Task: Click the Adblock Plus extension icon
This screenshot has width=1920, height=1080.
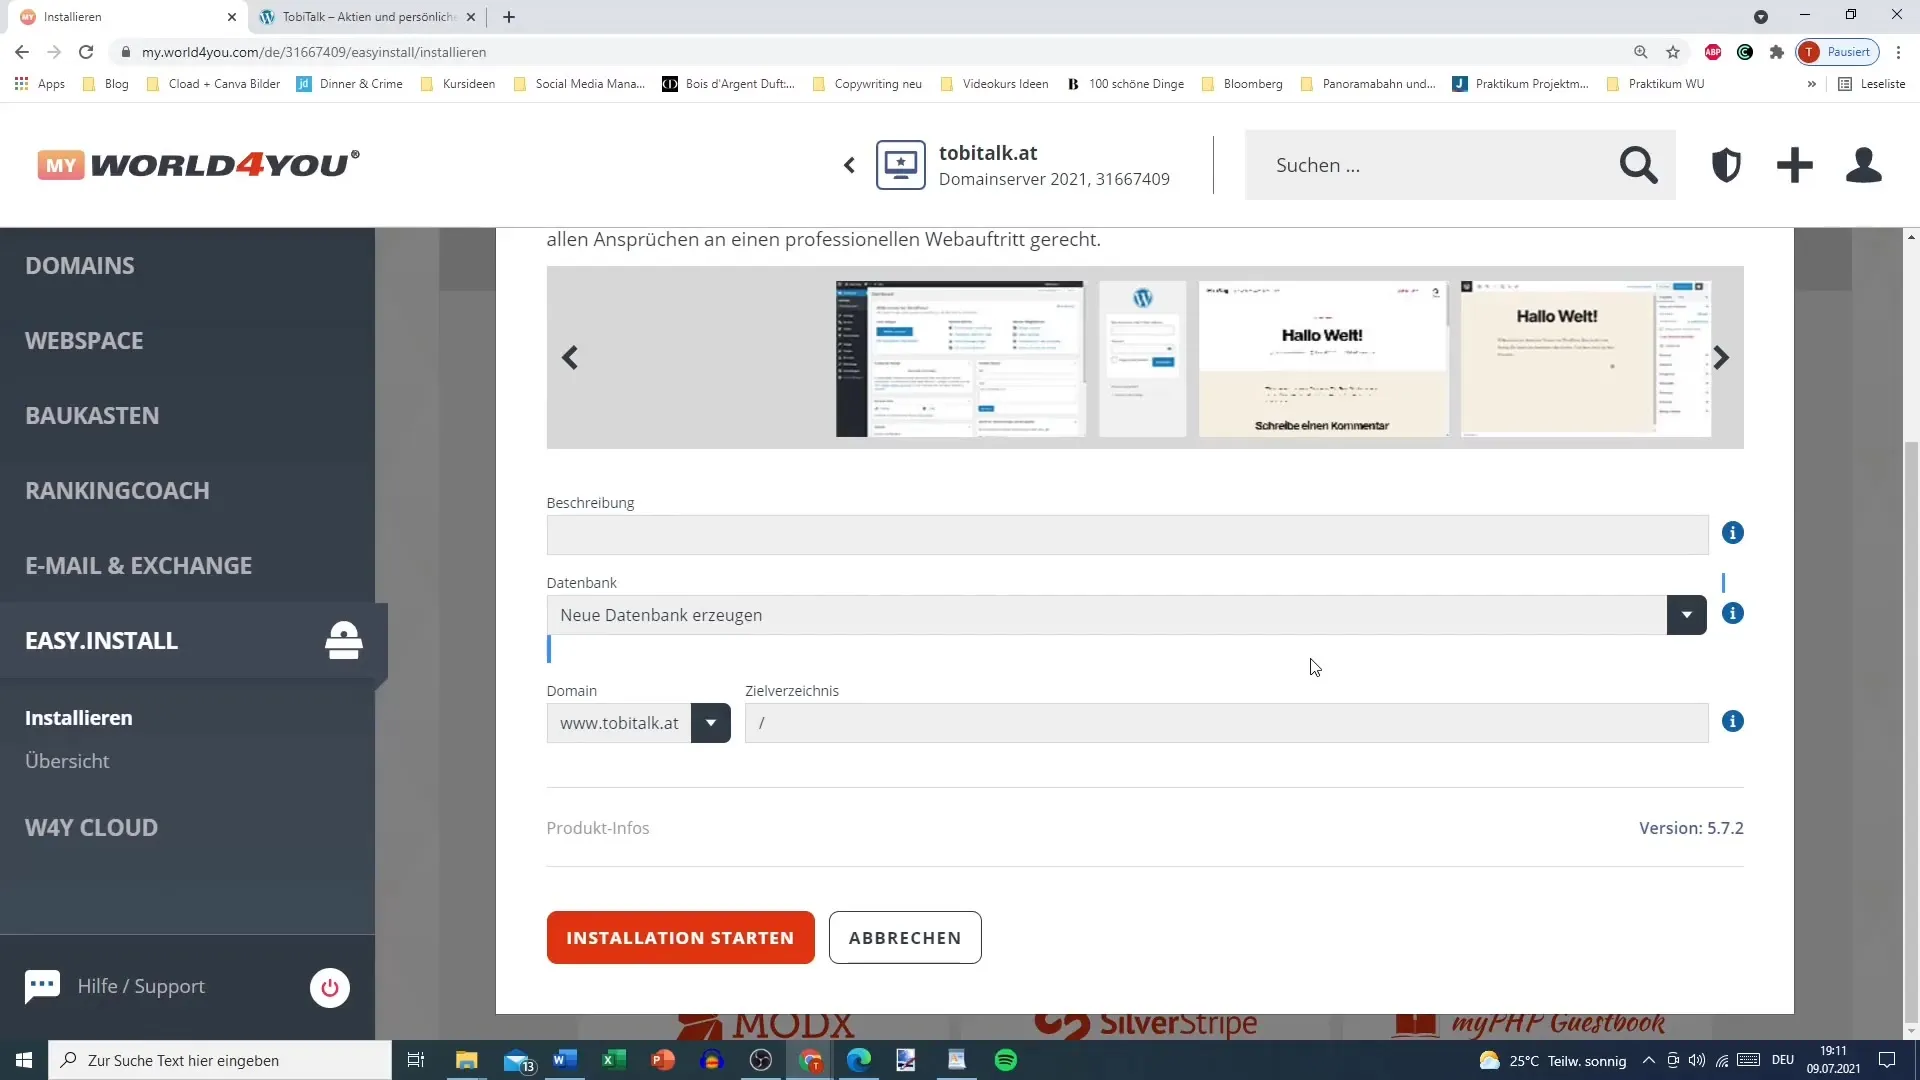Action: (x=1713, y=52)
